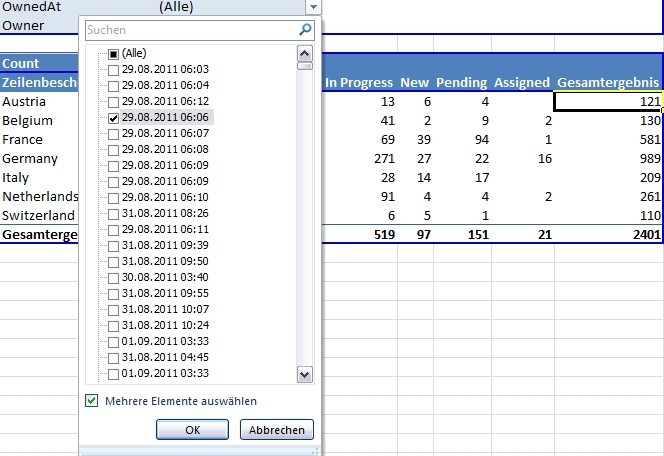Check the 31.08.2011 10:07 checkbox
The image size is (664, 456).
click(113, 310)
